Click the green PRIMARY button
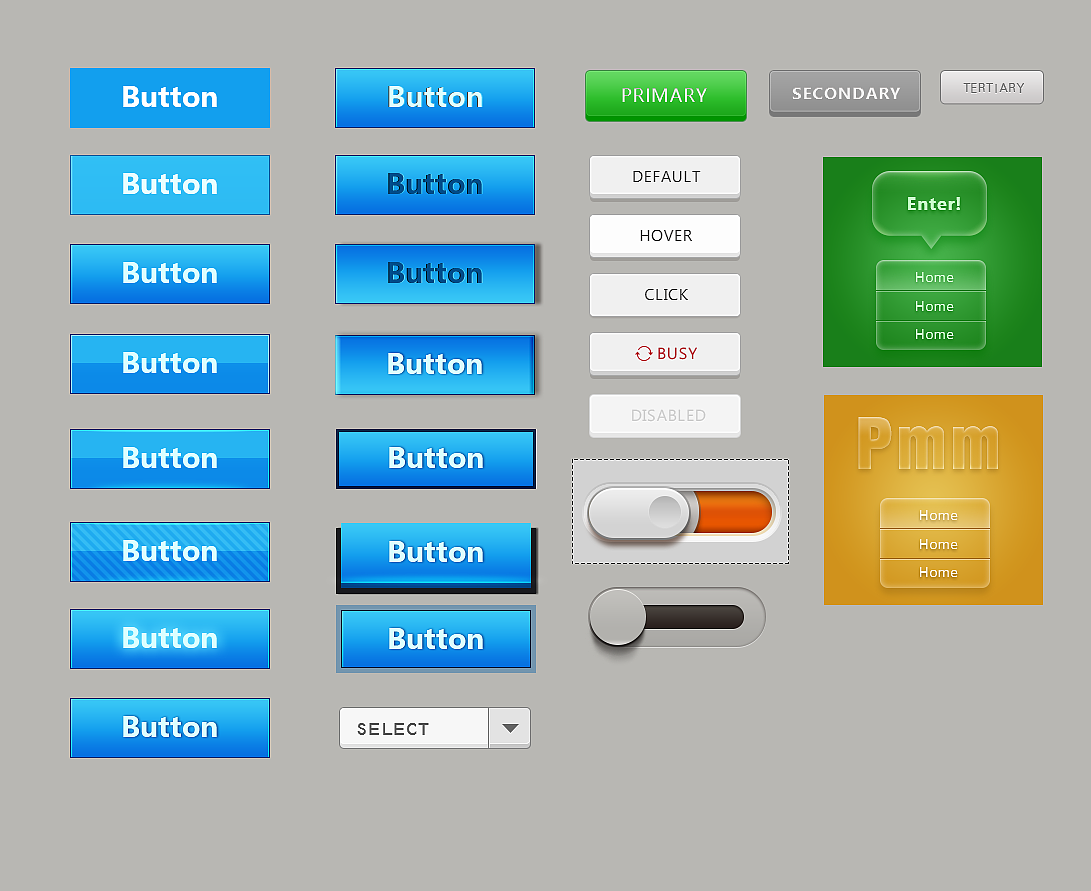1091x891 pixels. point(666,95)
